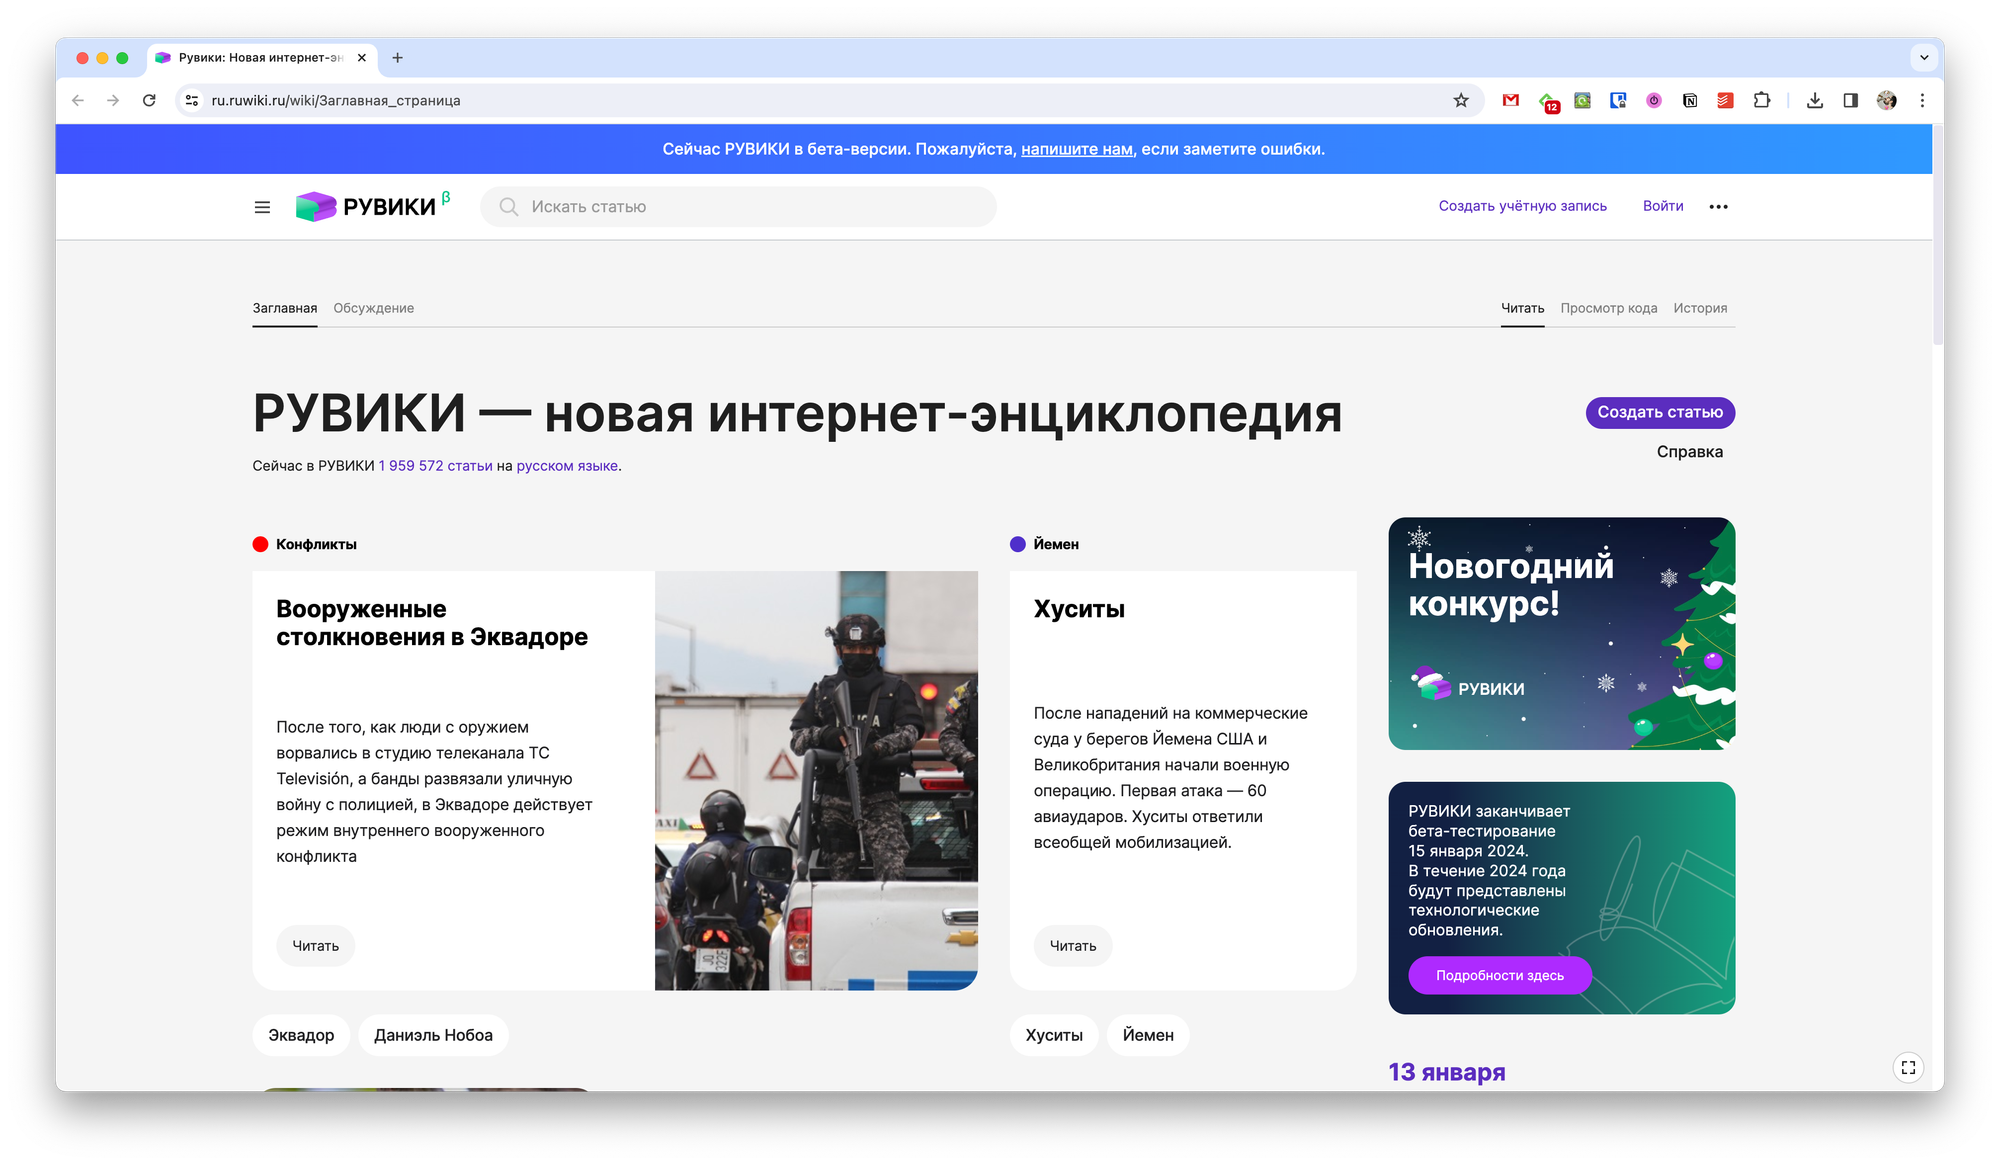Open the Новогодний конкурс banner
The height and width of the screenshot is (1165, 2000).
[x=1561, y=633]
